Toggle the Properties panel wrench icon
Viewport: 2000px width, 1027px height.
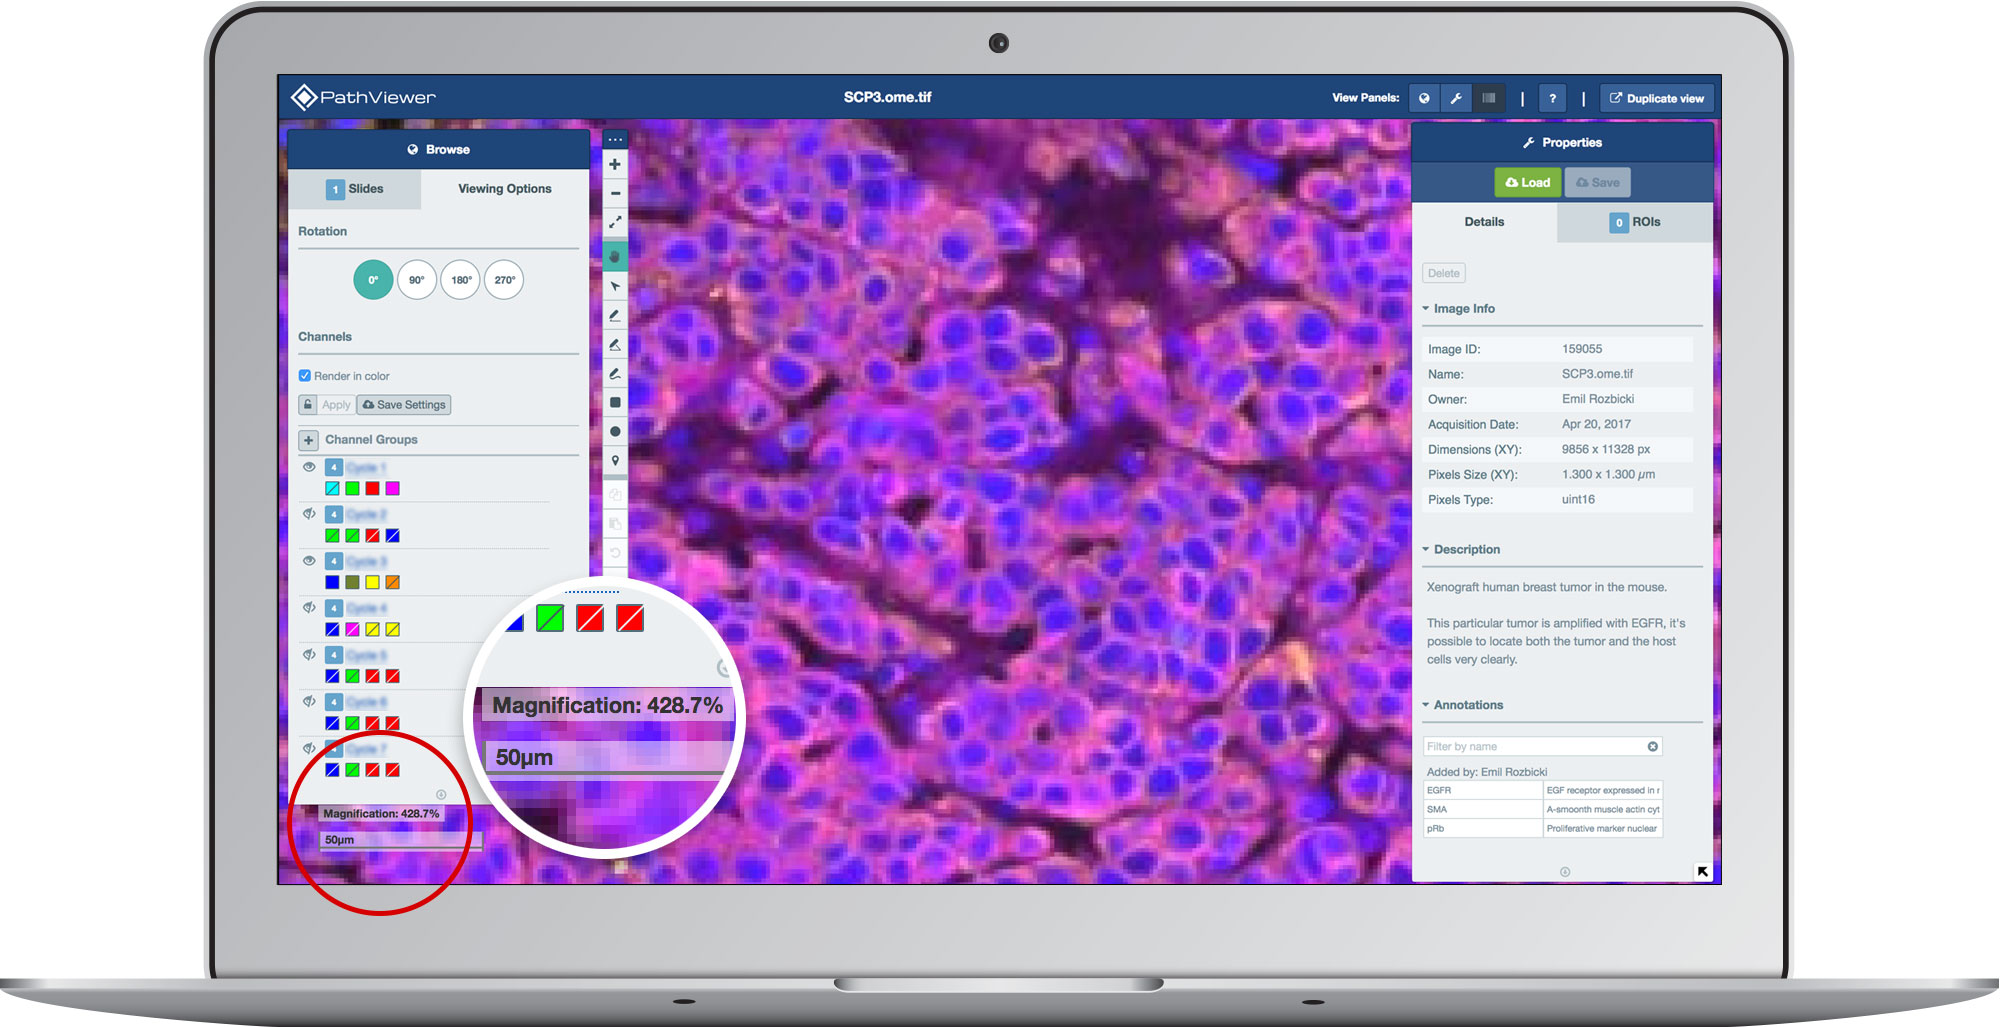1456,98
